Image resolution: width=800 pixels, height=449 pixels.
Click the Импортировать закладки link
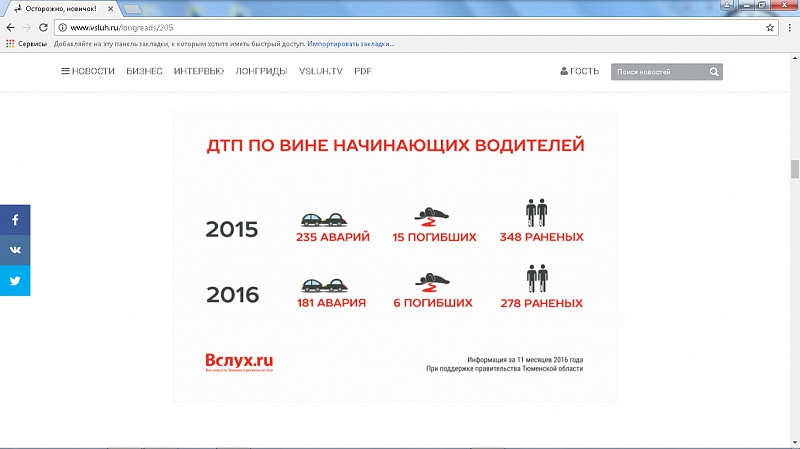pos(351,44)
